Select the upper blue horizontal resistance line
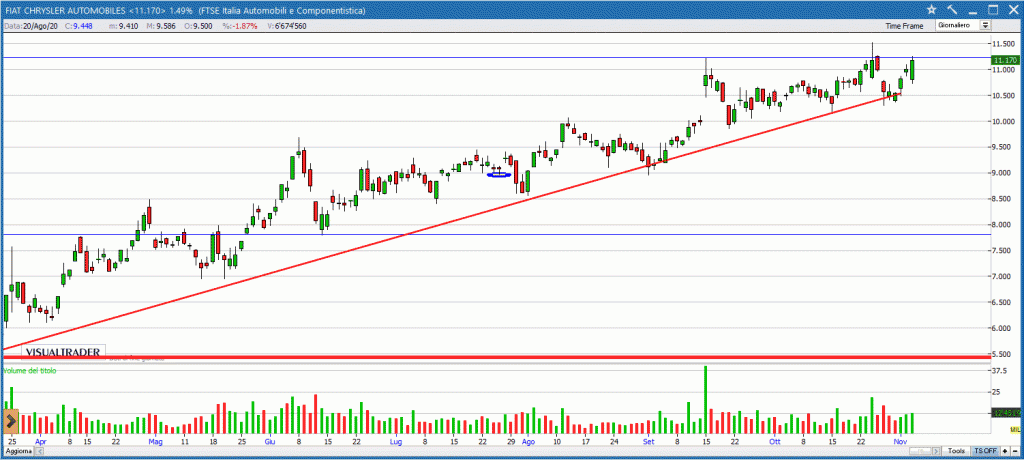Image resolution: width=1024 pixels, height=460 pixels. pos(496,58)
